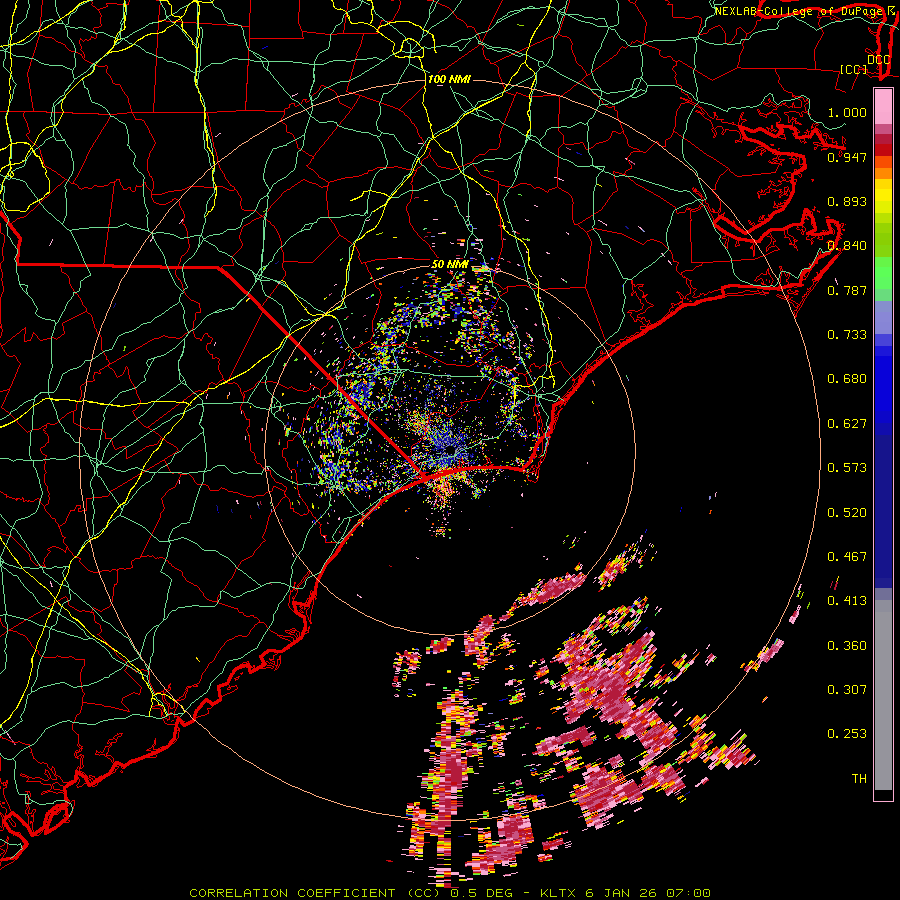900x900 pixels.
Task: Click the 0.307 color scale value
Action: click(847, 690)
